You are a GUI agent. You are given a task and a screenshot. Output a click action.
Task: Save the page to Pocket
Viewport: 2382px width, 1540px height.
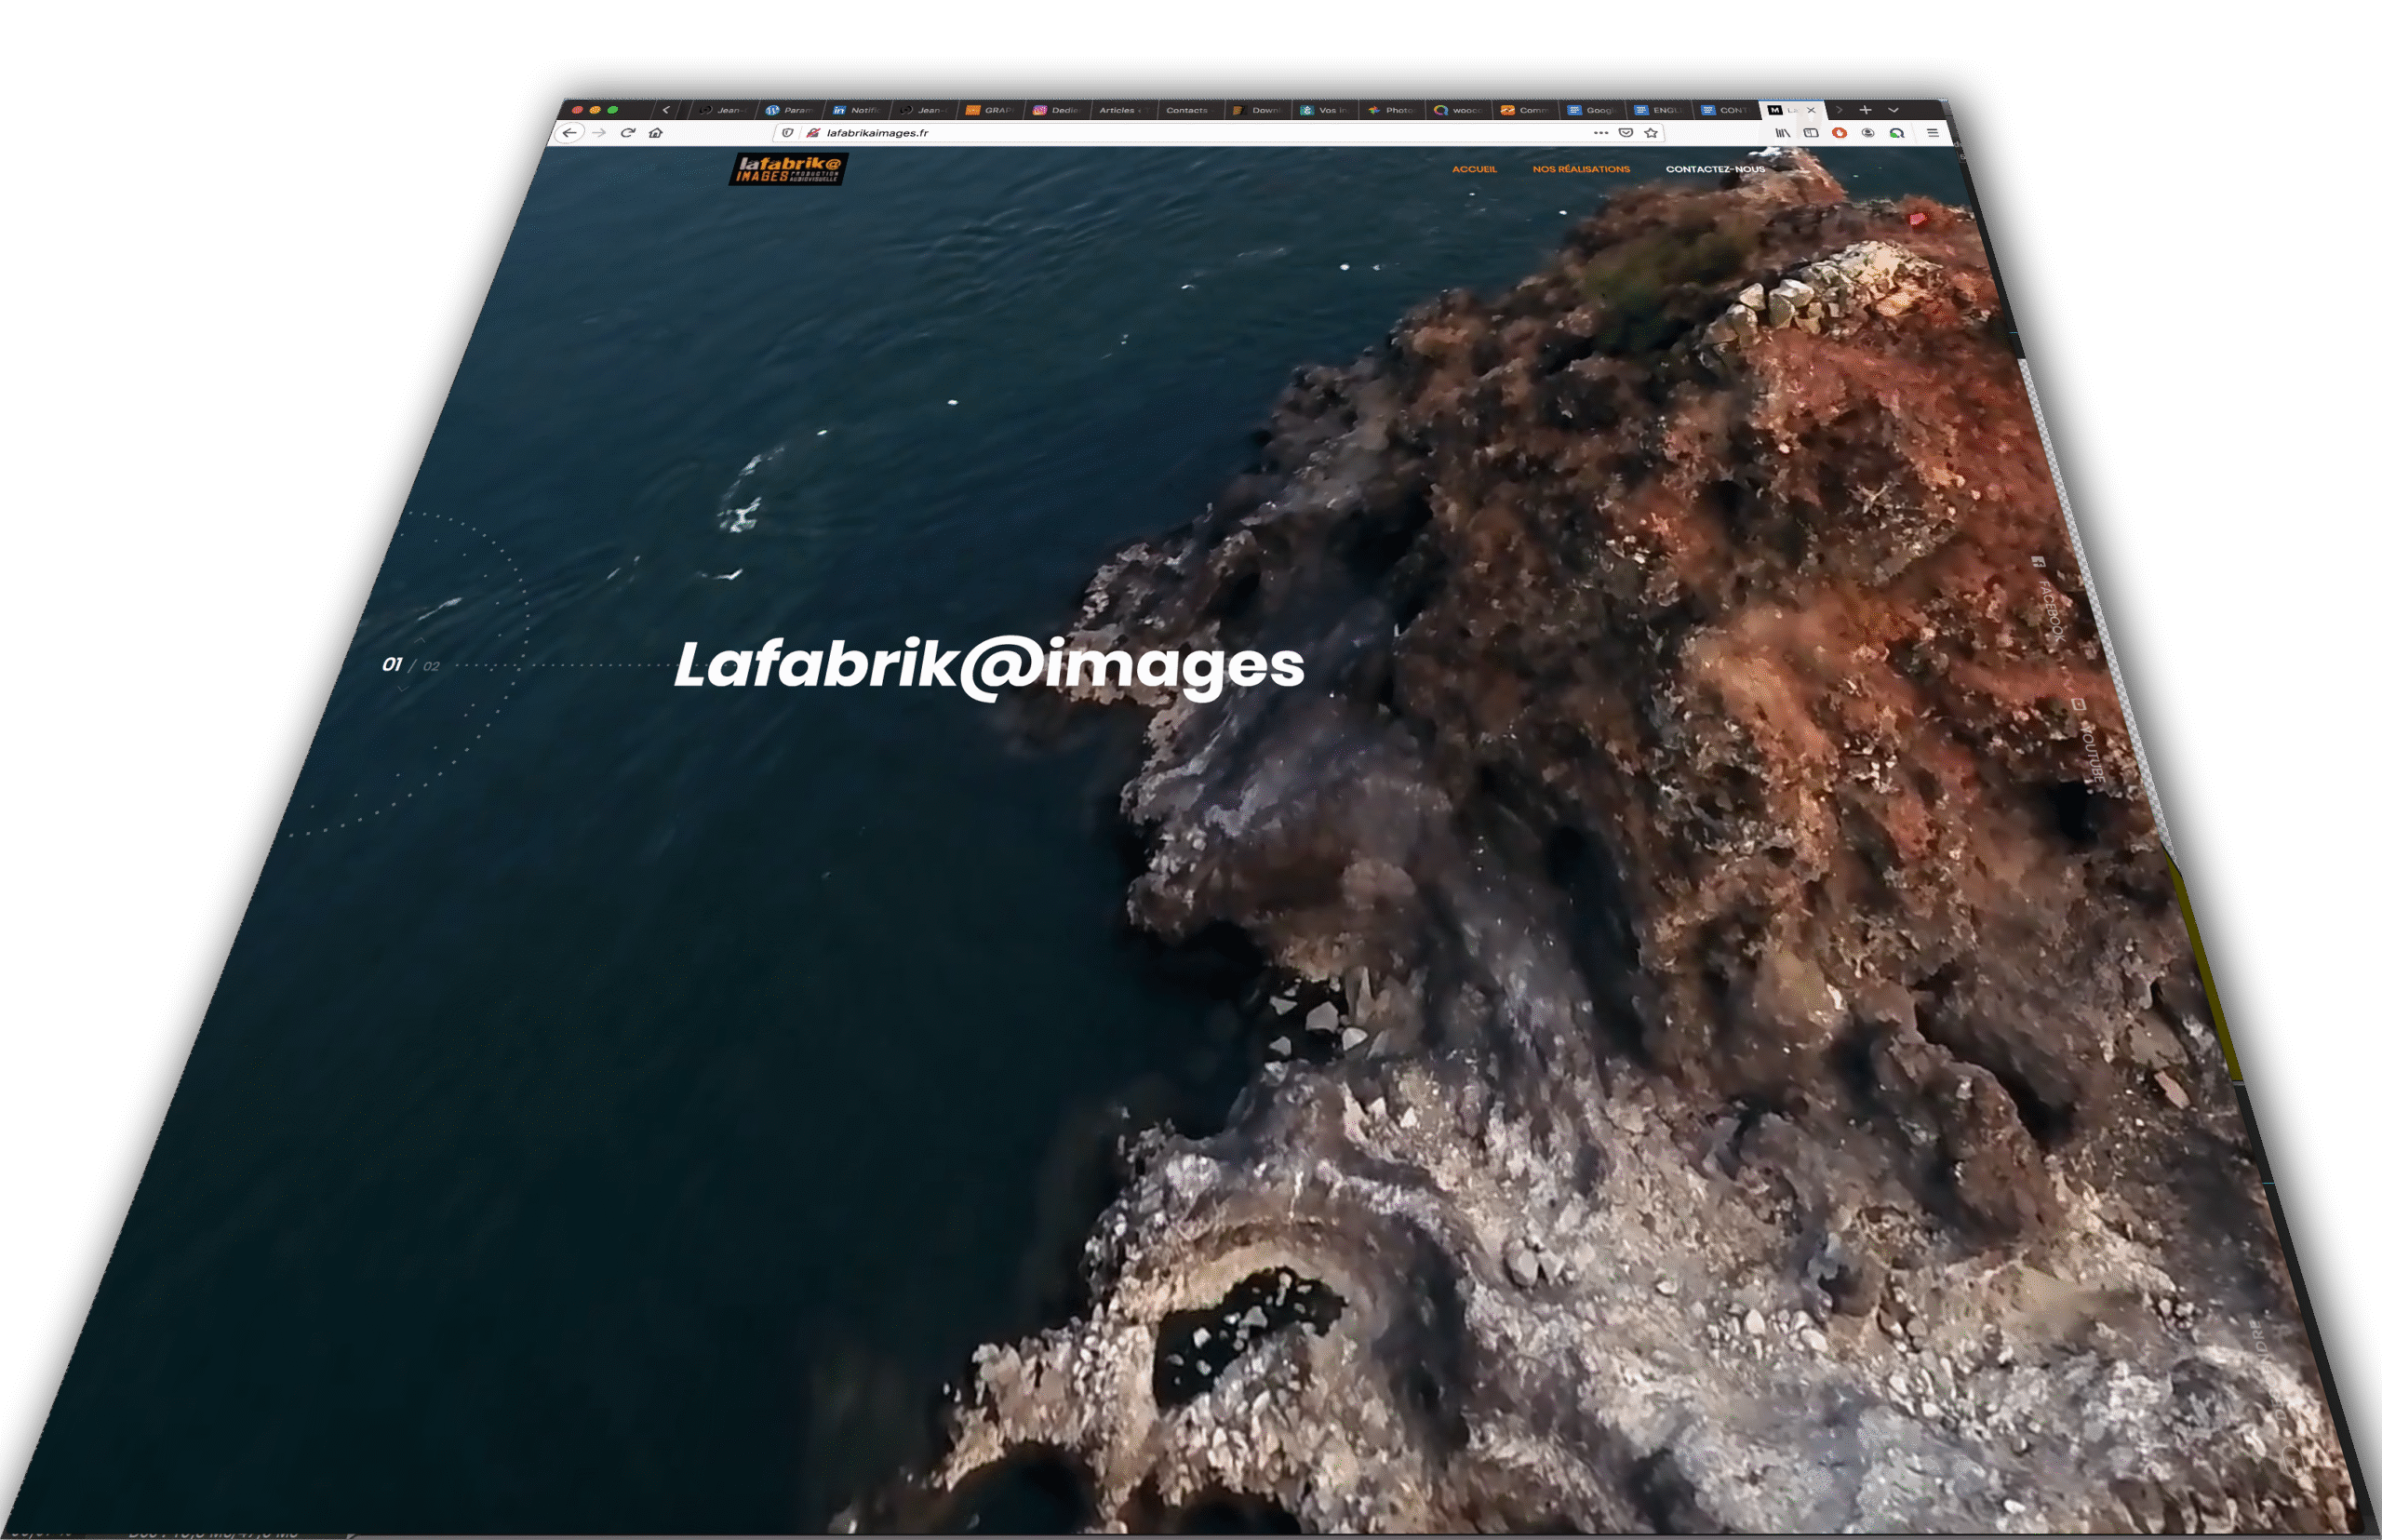point(1626,132)
